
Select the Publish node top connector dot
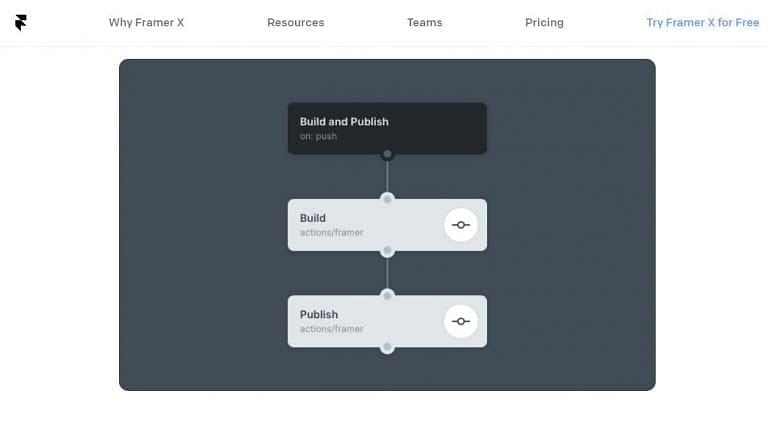tap(387, 295)
